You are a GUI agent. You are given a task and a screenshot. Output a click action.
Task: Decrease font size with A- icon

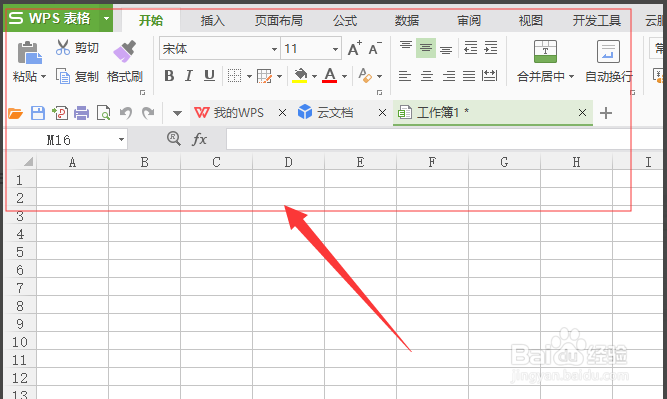click(375, 48)
